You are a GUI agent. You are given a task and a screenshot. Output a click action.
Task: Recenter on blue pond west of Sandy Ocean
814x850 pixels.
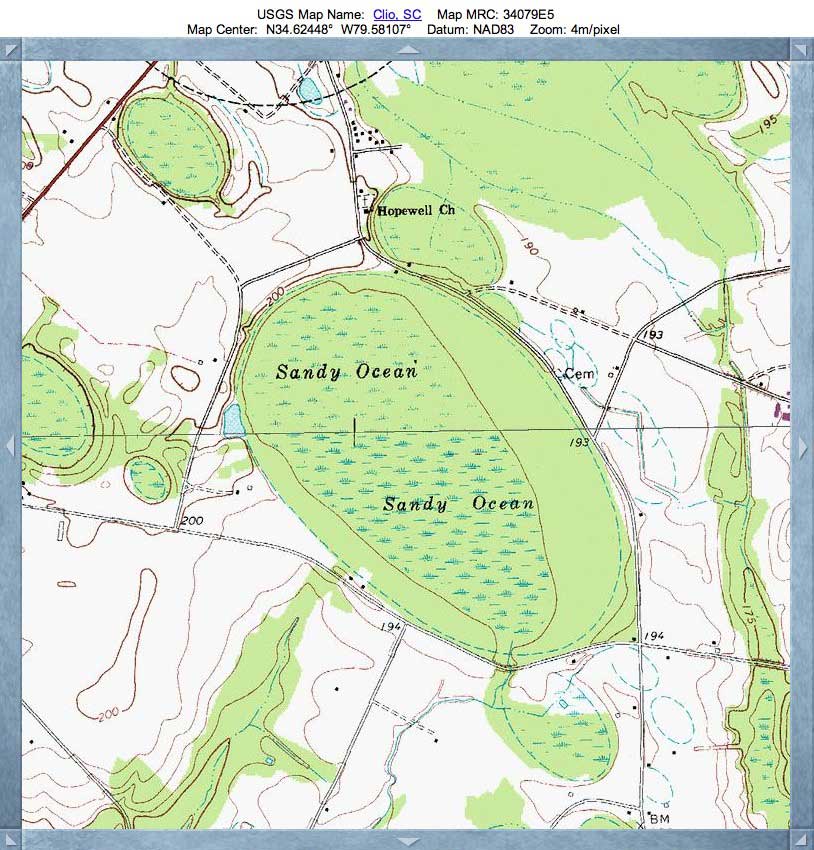click(233, 421)
